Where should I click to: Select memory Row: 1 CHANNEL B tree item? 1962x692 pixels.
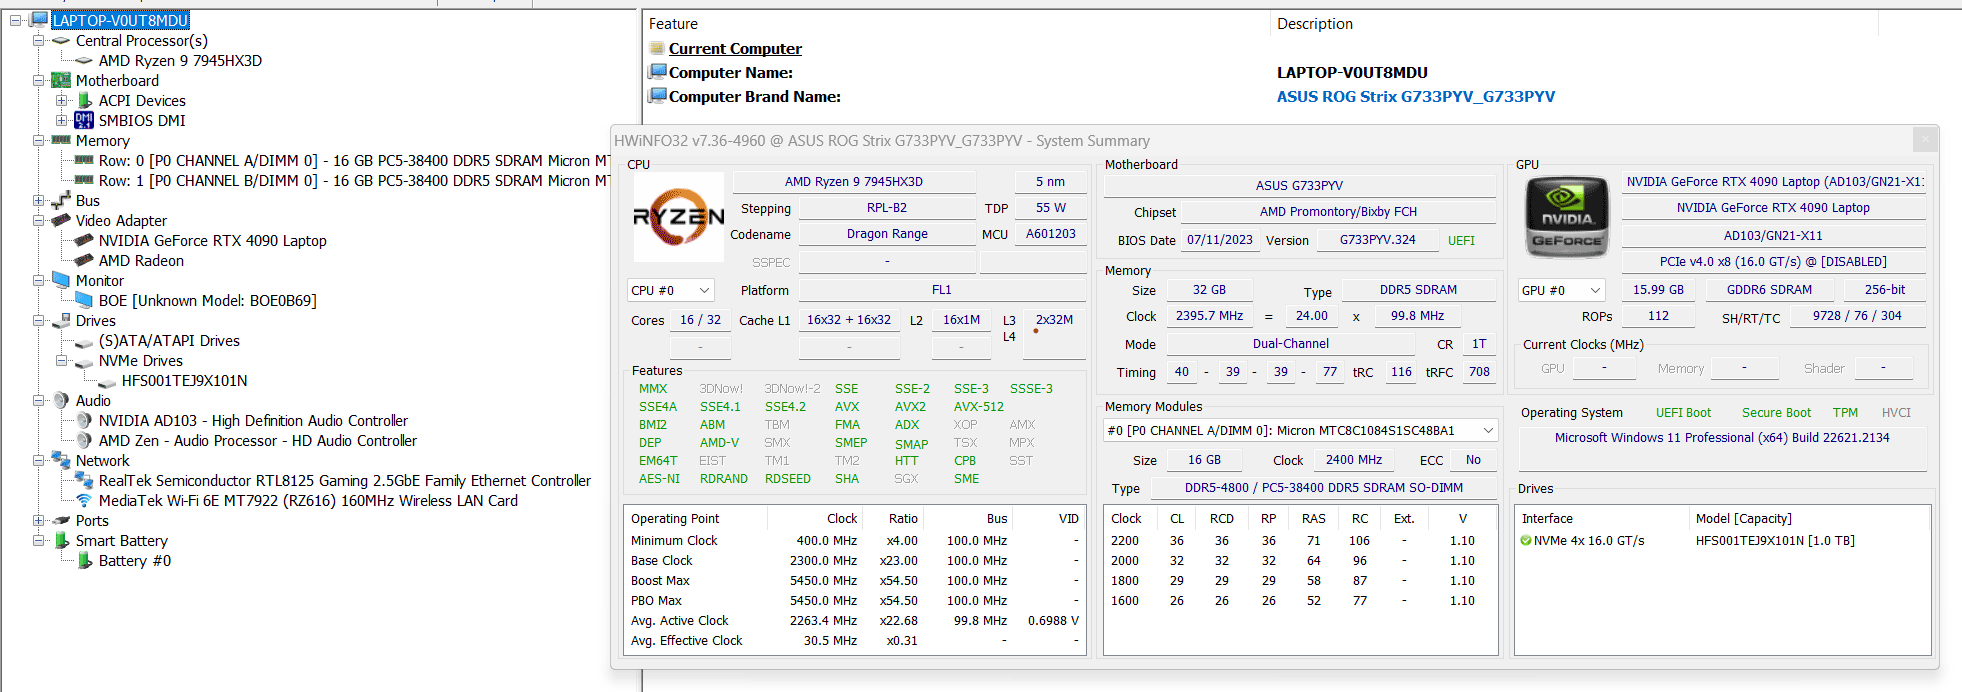(x=354, y=180)
